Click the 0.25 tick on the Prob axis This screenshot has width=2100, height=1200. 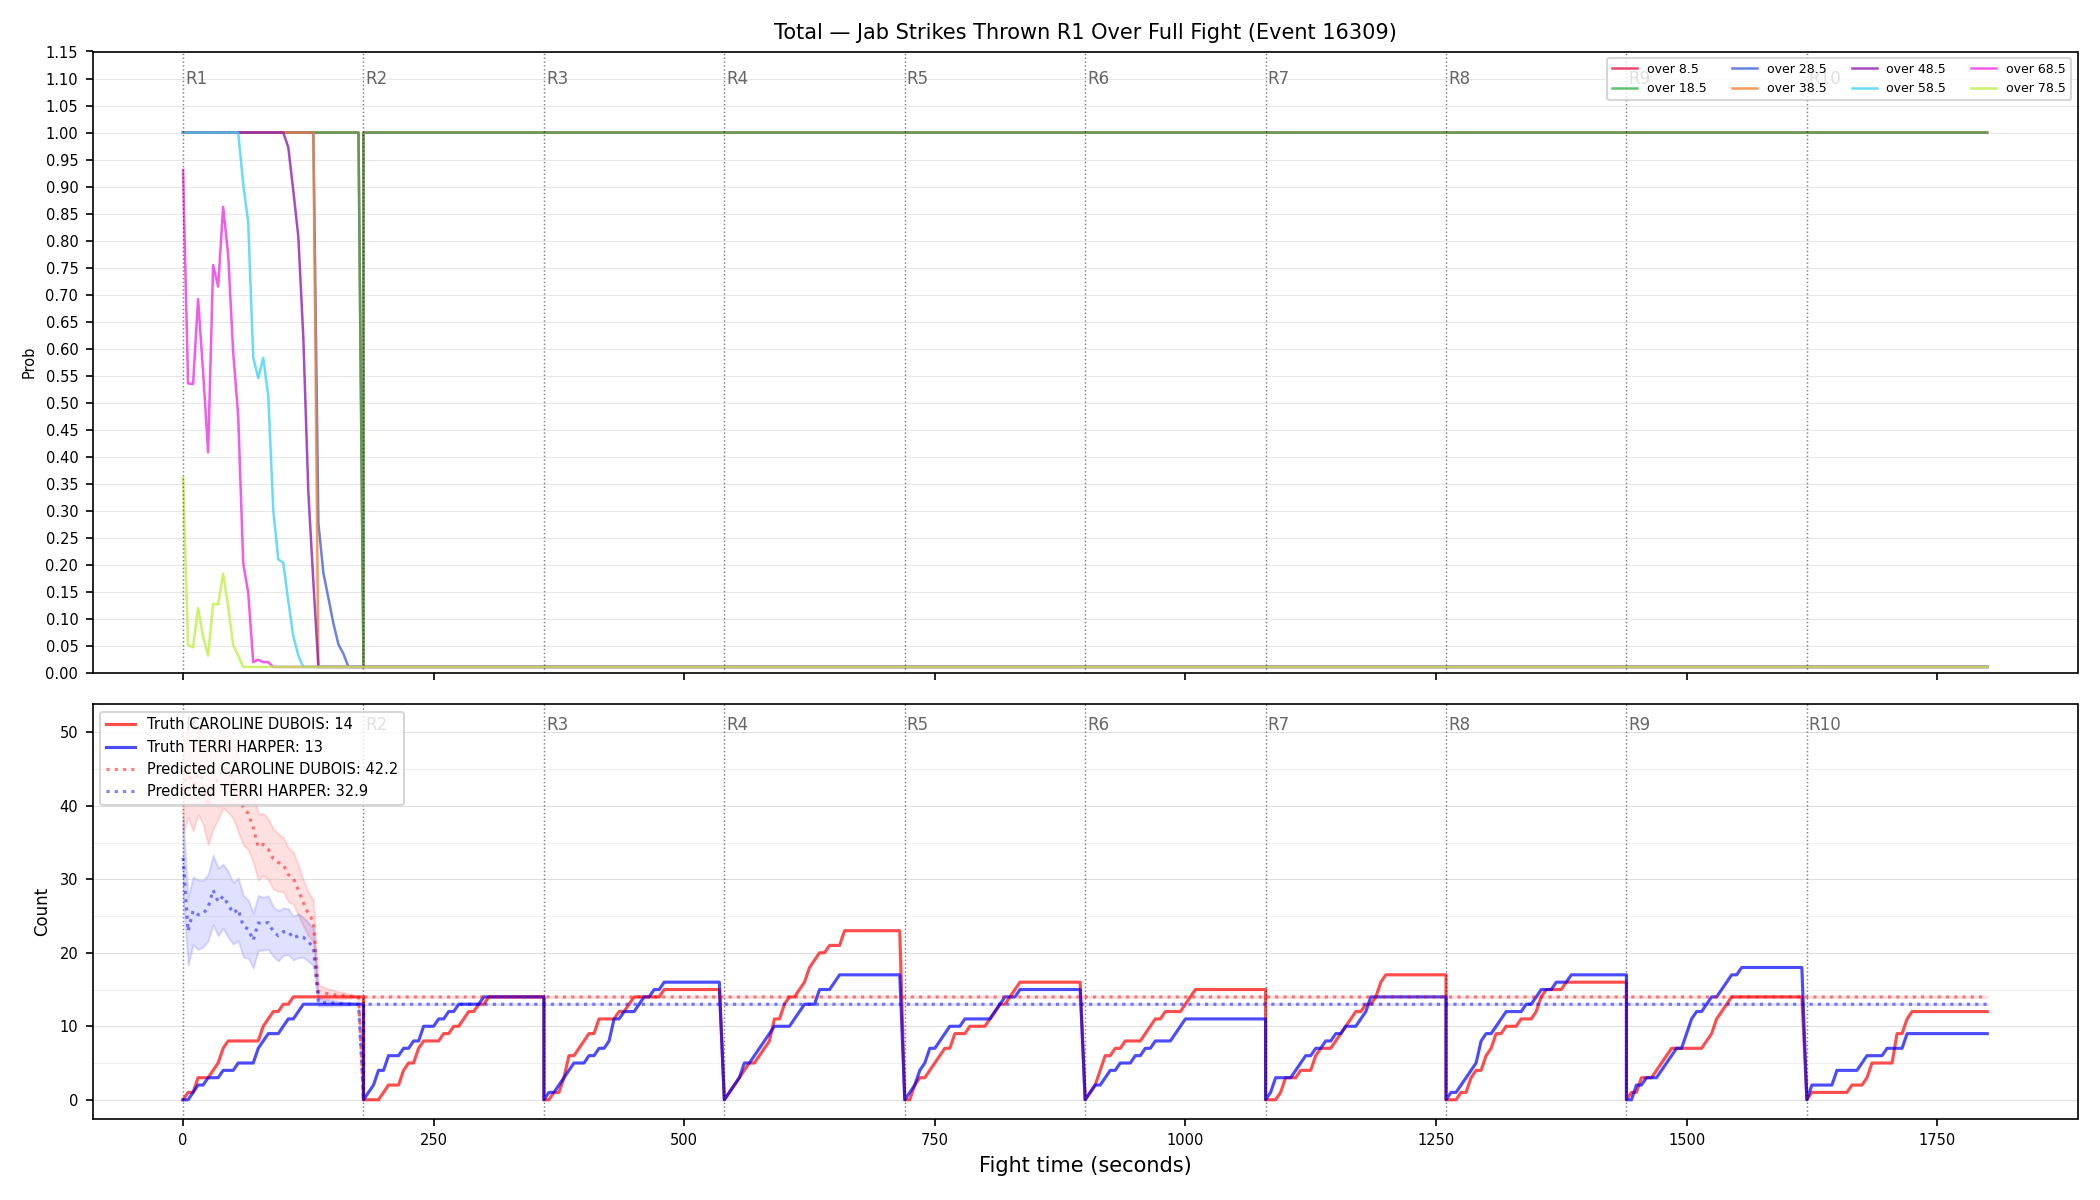tap(62, 539)
